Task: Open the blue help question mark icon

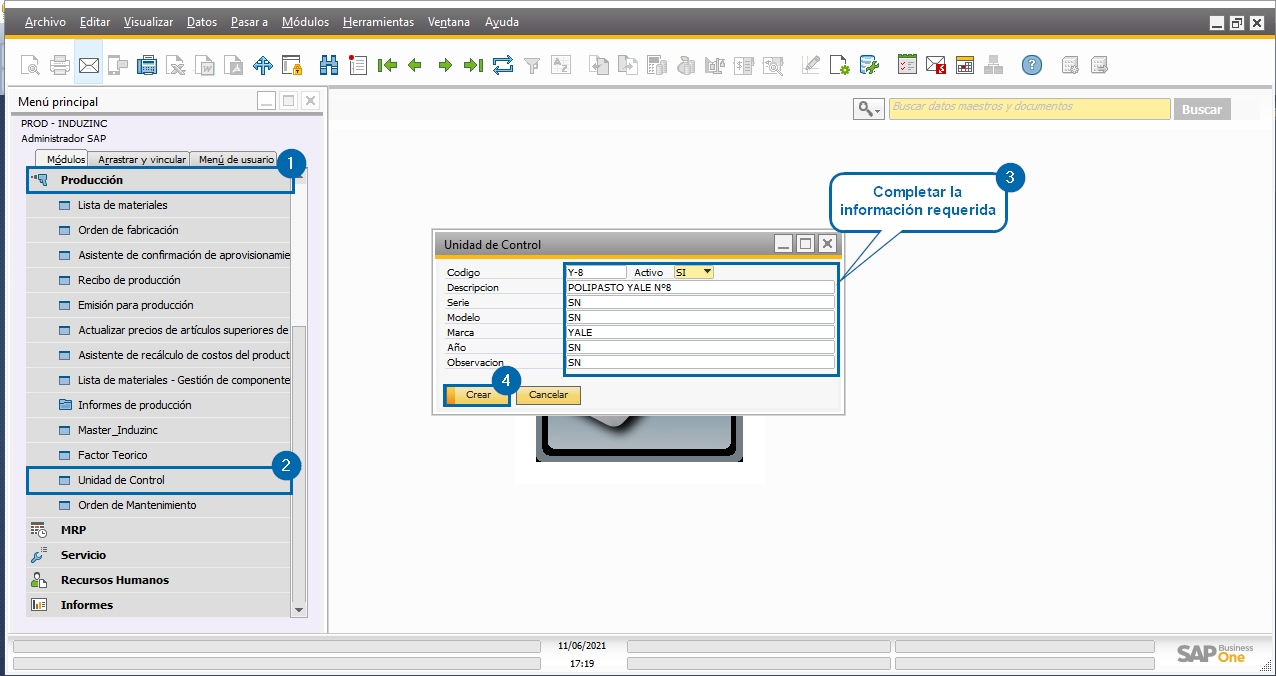Action: pyautogui.click(x=1031, y=66)
